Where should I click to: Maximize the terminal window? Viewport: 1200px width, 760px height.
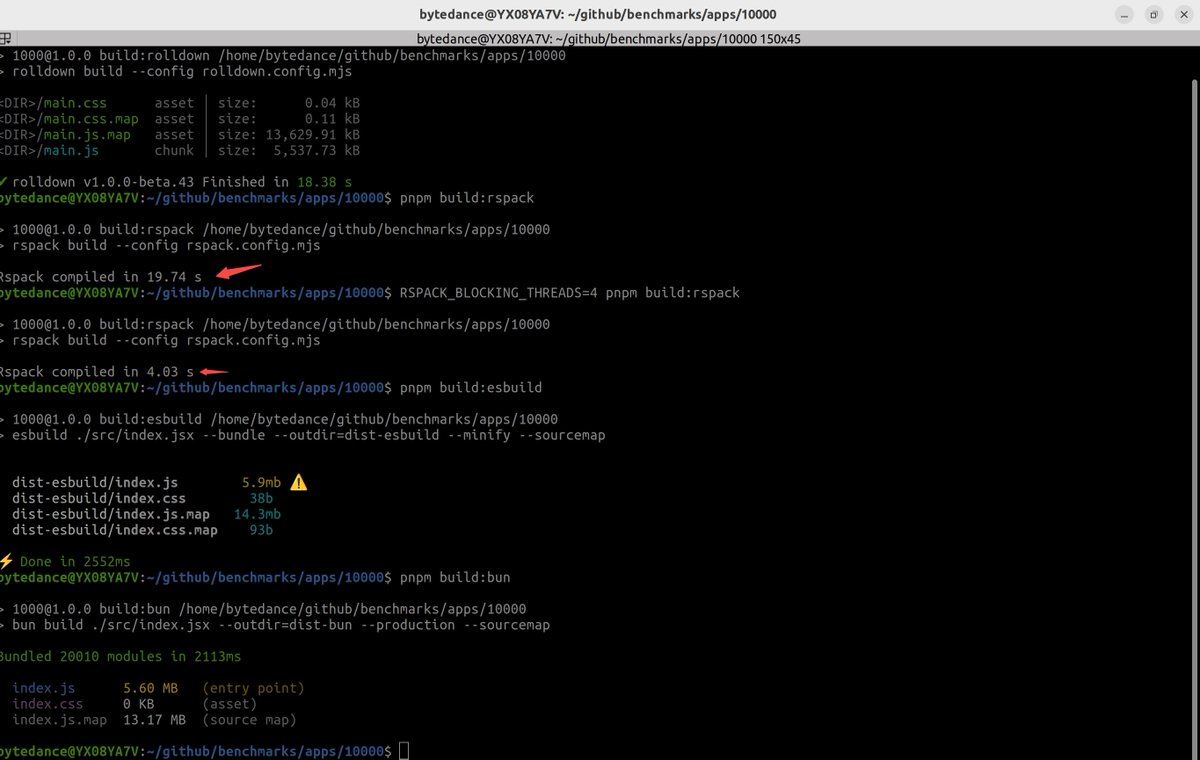[1153, 15]
